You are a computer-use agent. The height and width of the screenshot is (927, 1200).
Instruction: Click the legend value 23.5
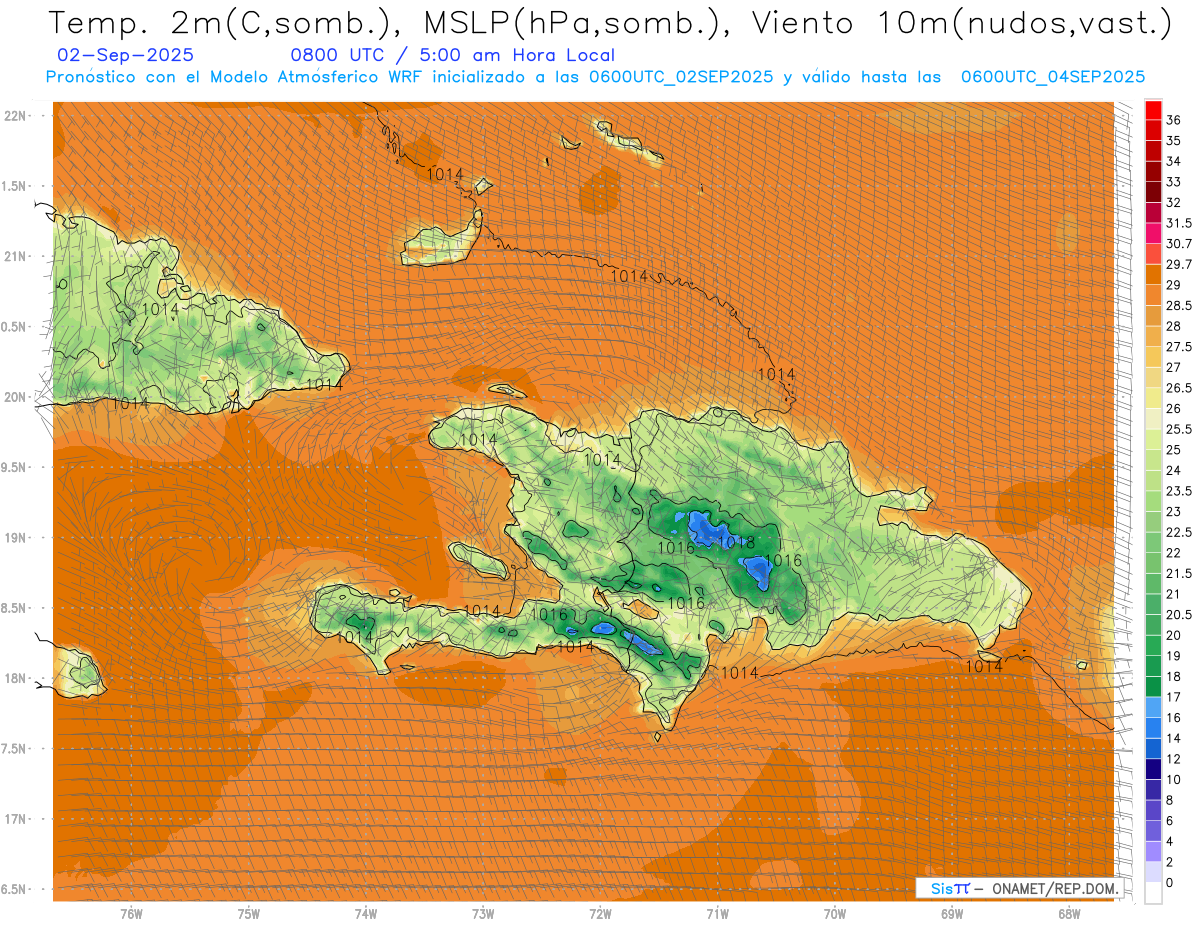pos(1179,491)
